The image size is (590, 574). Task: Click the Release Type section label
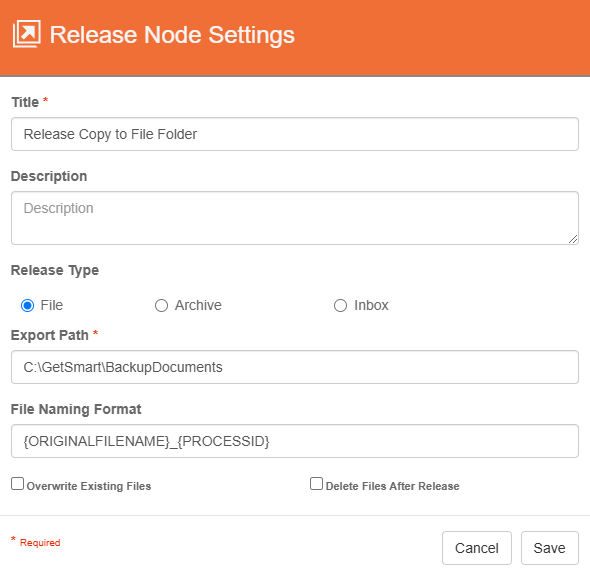[x=55, y=270]
